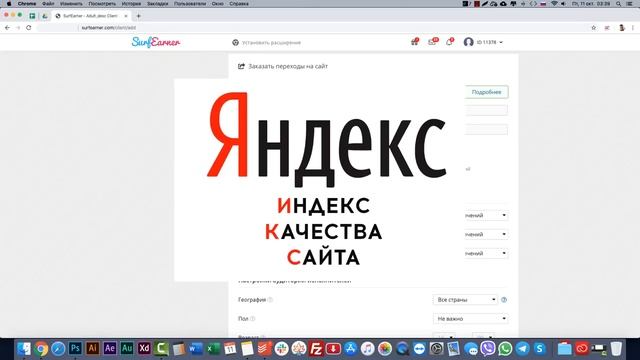
Task: Open the messages envelope icon with badge
Action: (x=432, y=42)
